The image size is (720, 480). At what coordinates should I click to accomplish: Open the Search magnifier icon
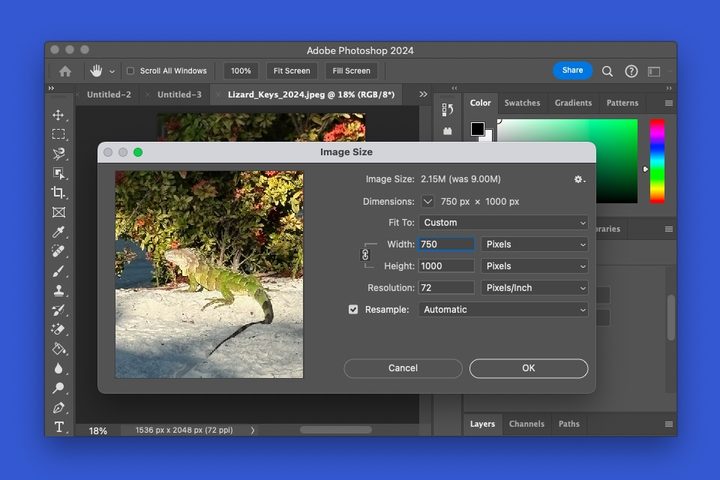[x=607, y=71]
